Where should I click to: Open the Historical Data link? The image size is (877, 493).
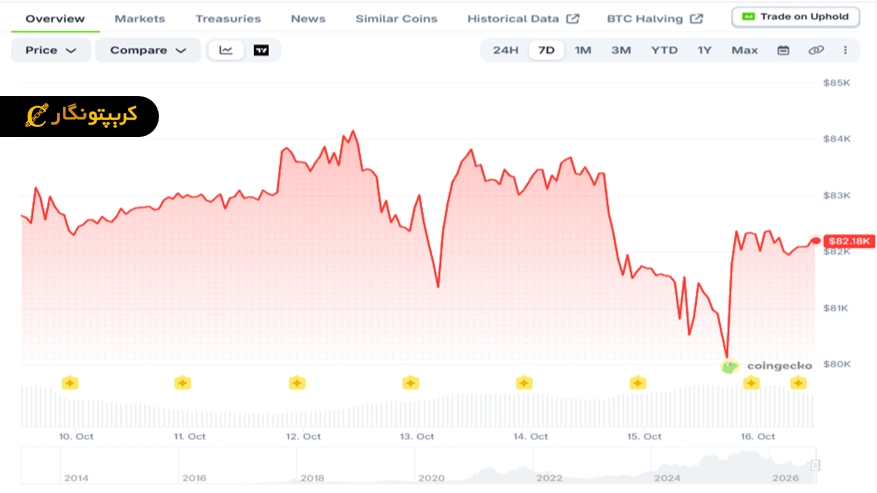[523, 18]
